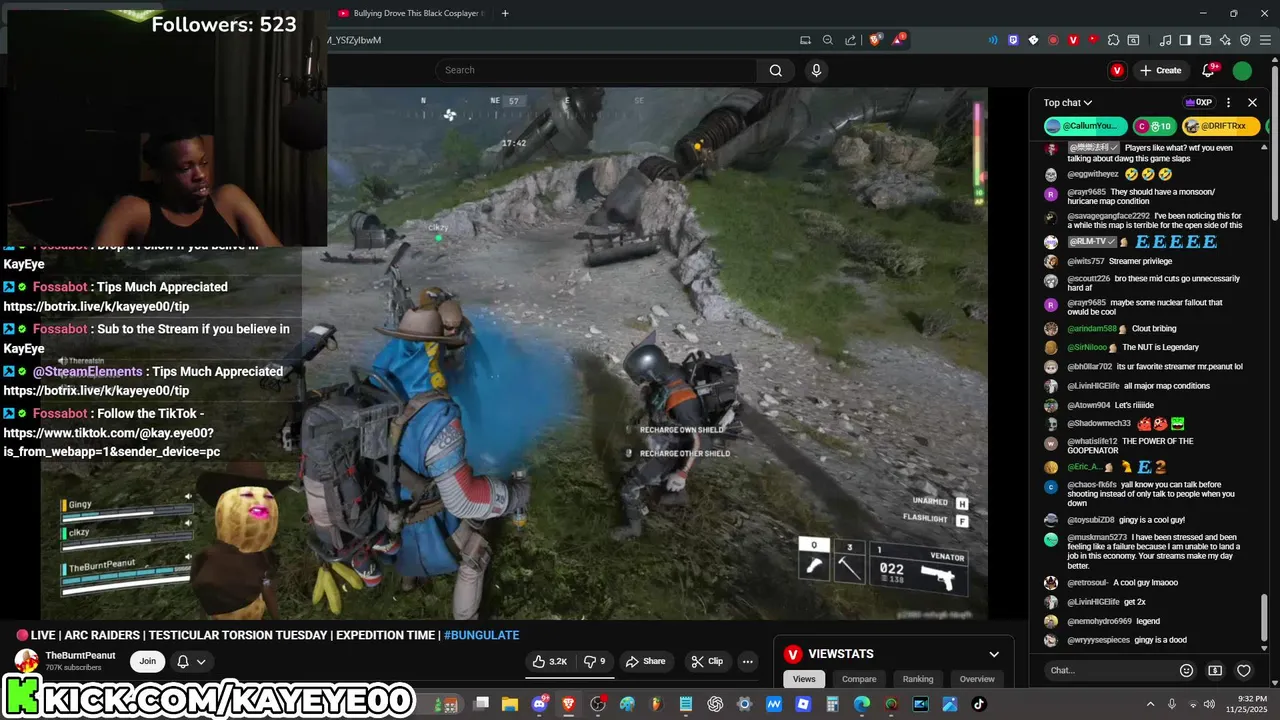Viewport: 1280px width, 720px height.
Task: Switch to the Compare tab
Action: (859, 679)
